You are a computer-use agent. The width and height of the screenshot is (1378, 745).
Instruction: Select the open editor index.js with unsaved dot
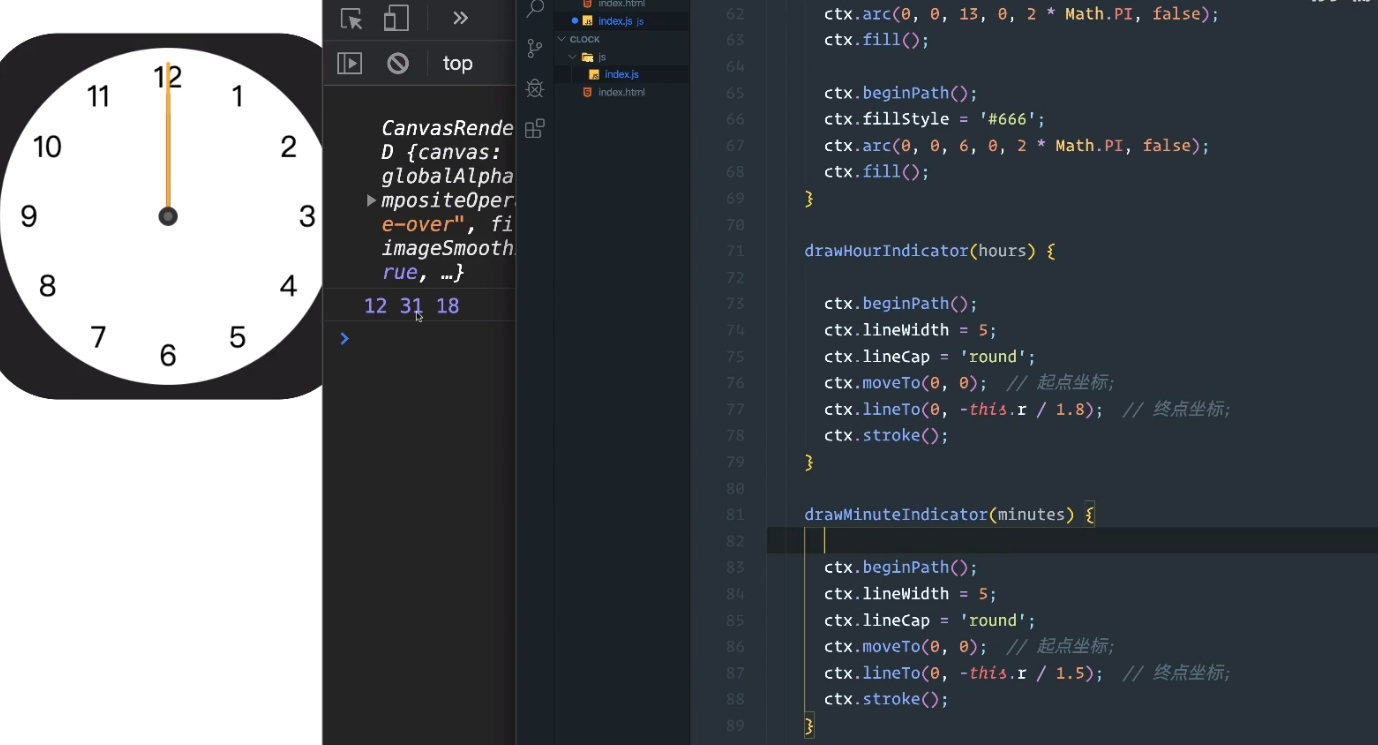pos(622,21)
